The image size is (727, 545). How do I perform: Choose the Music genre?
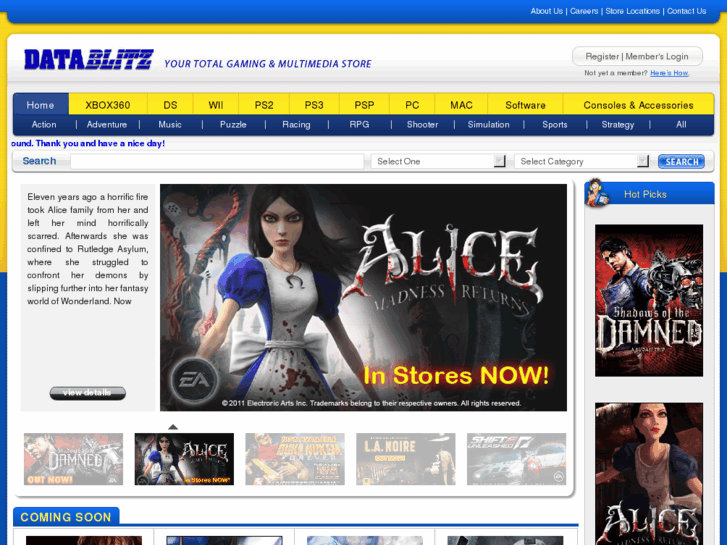point(170,124)
